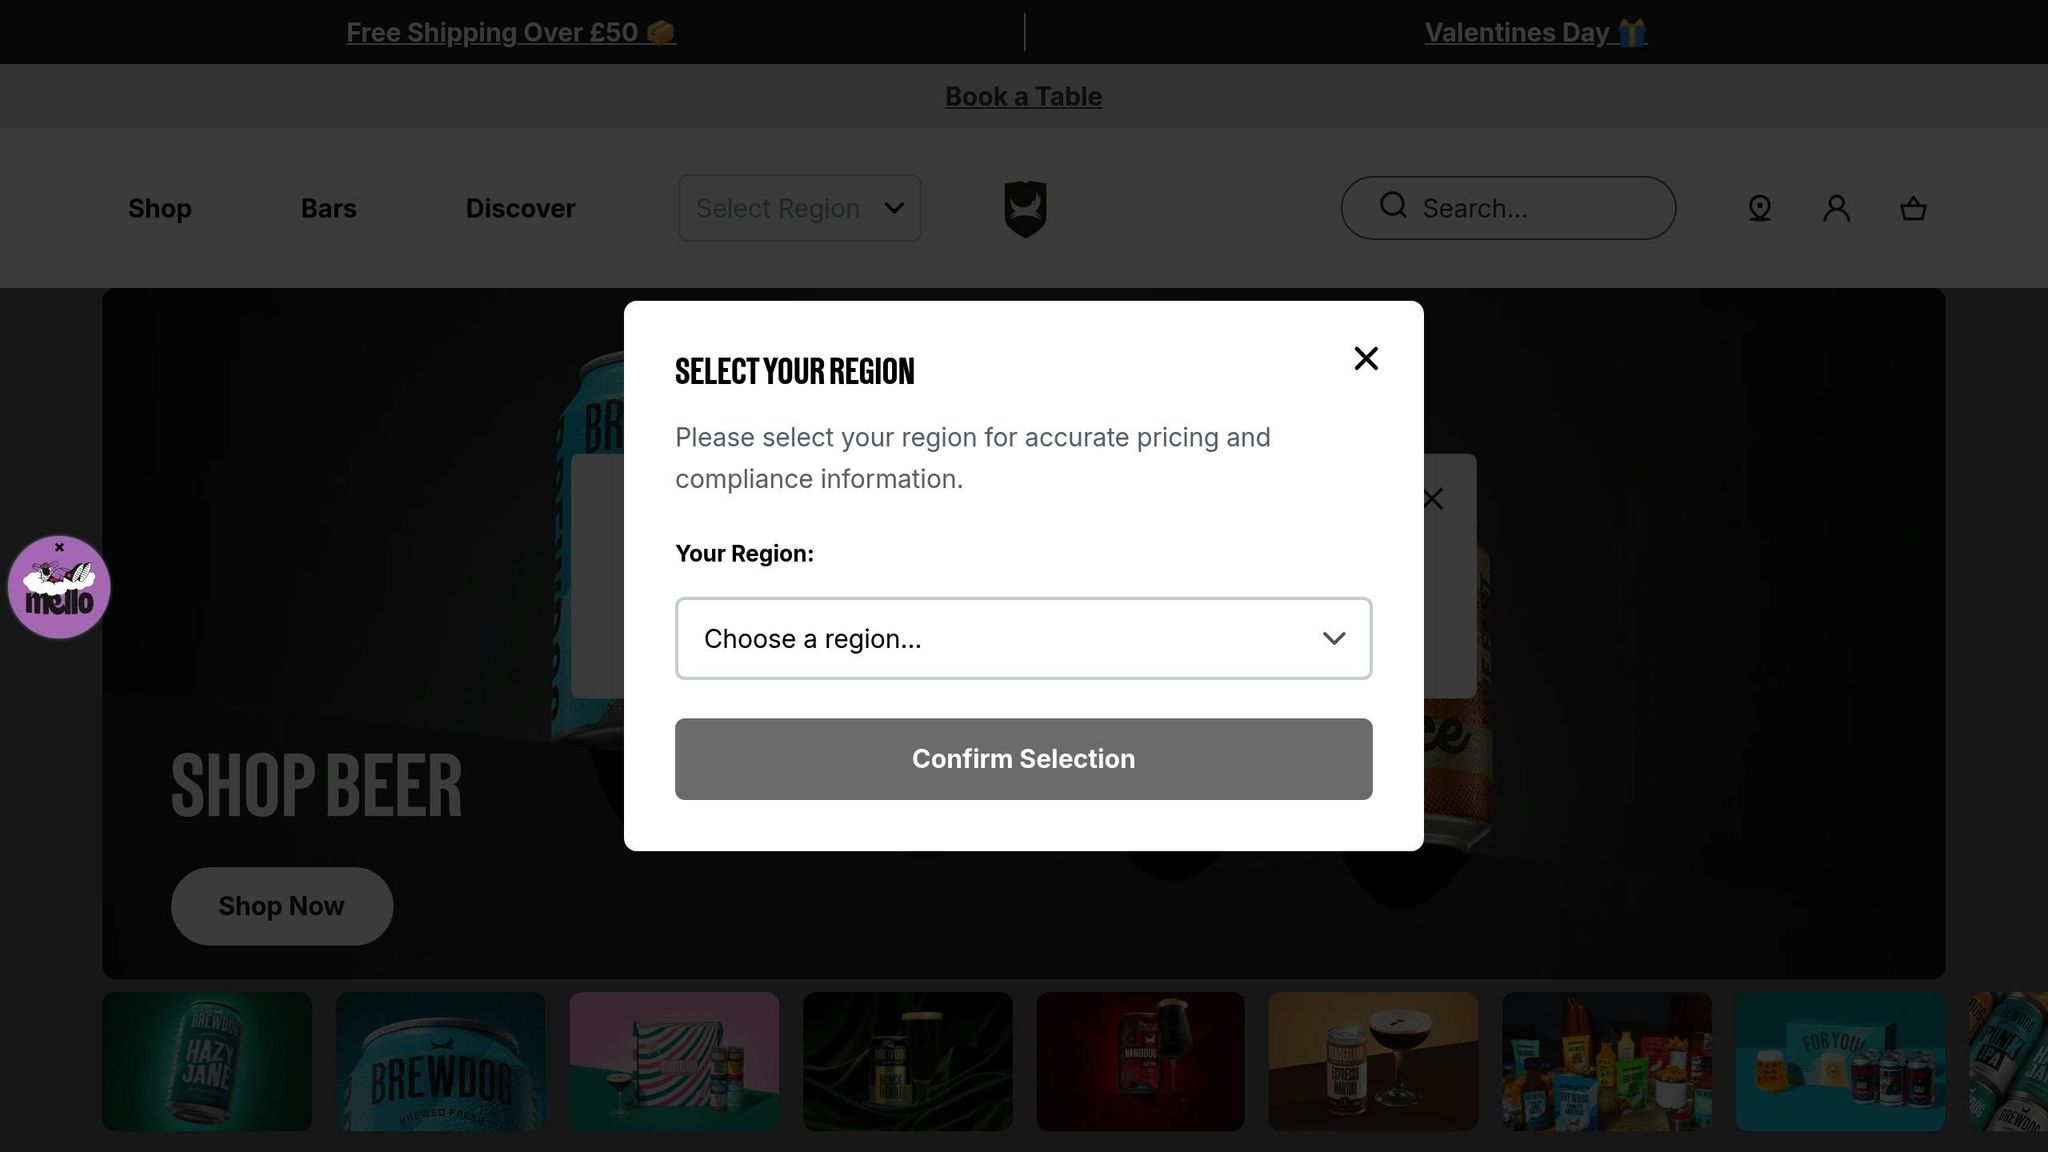The image size is (2048, 1152).
Task: Click the BrewDog shield logo
Action: coord(1025,208)
